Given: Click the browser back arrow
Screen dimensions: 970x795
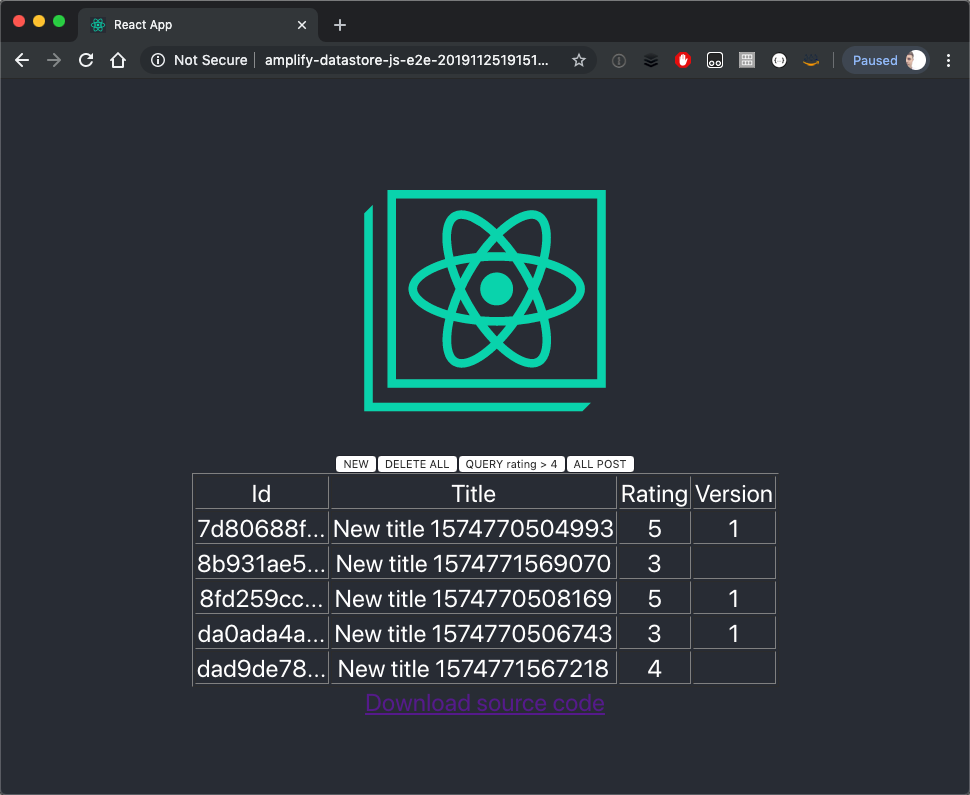Looking at the screenshot, I should coord(22,60).
